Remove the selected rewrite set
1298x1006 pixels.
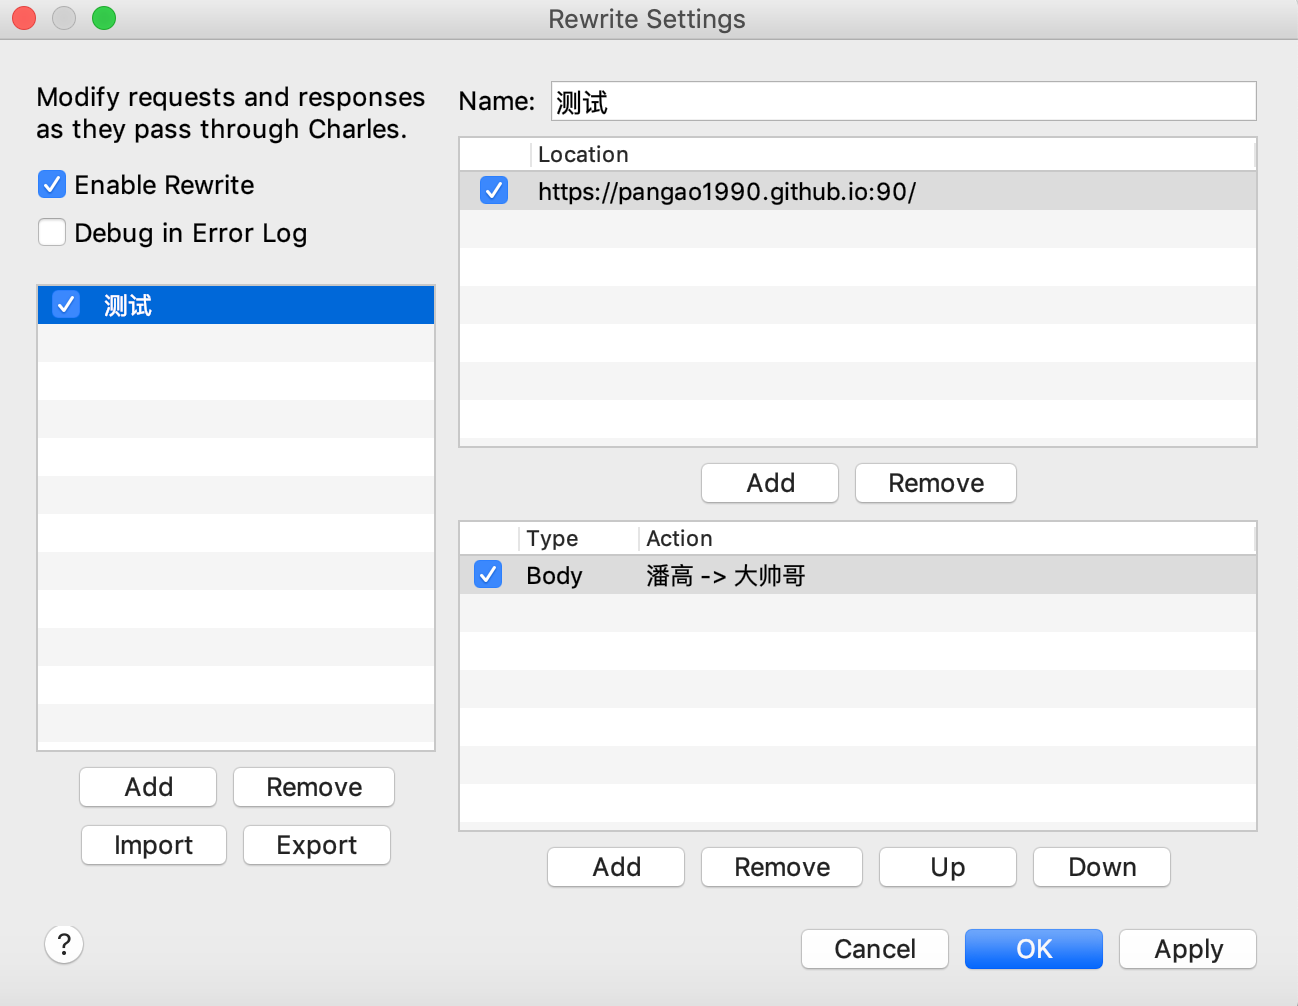[314, 787]
